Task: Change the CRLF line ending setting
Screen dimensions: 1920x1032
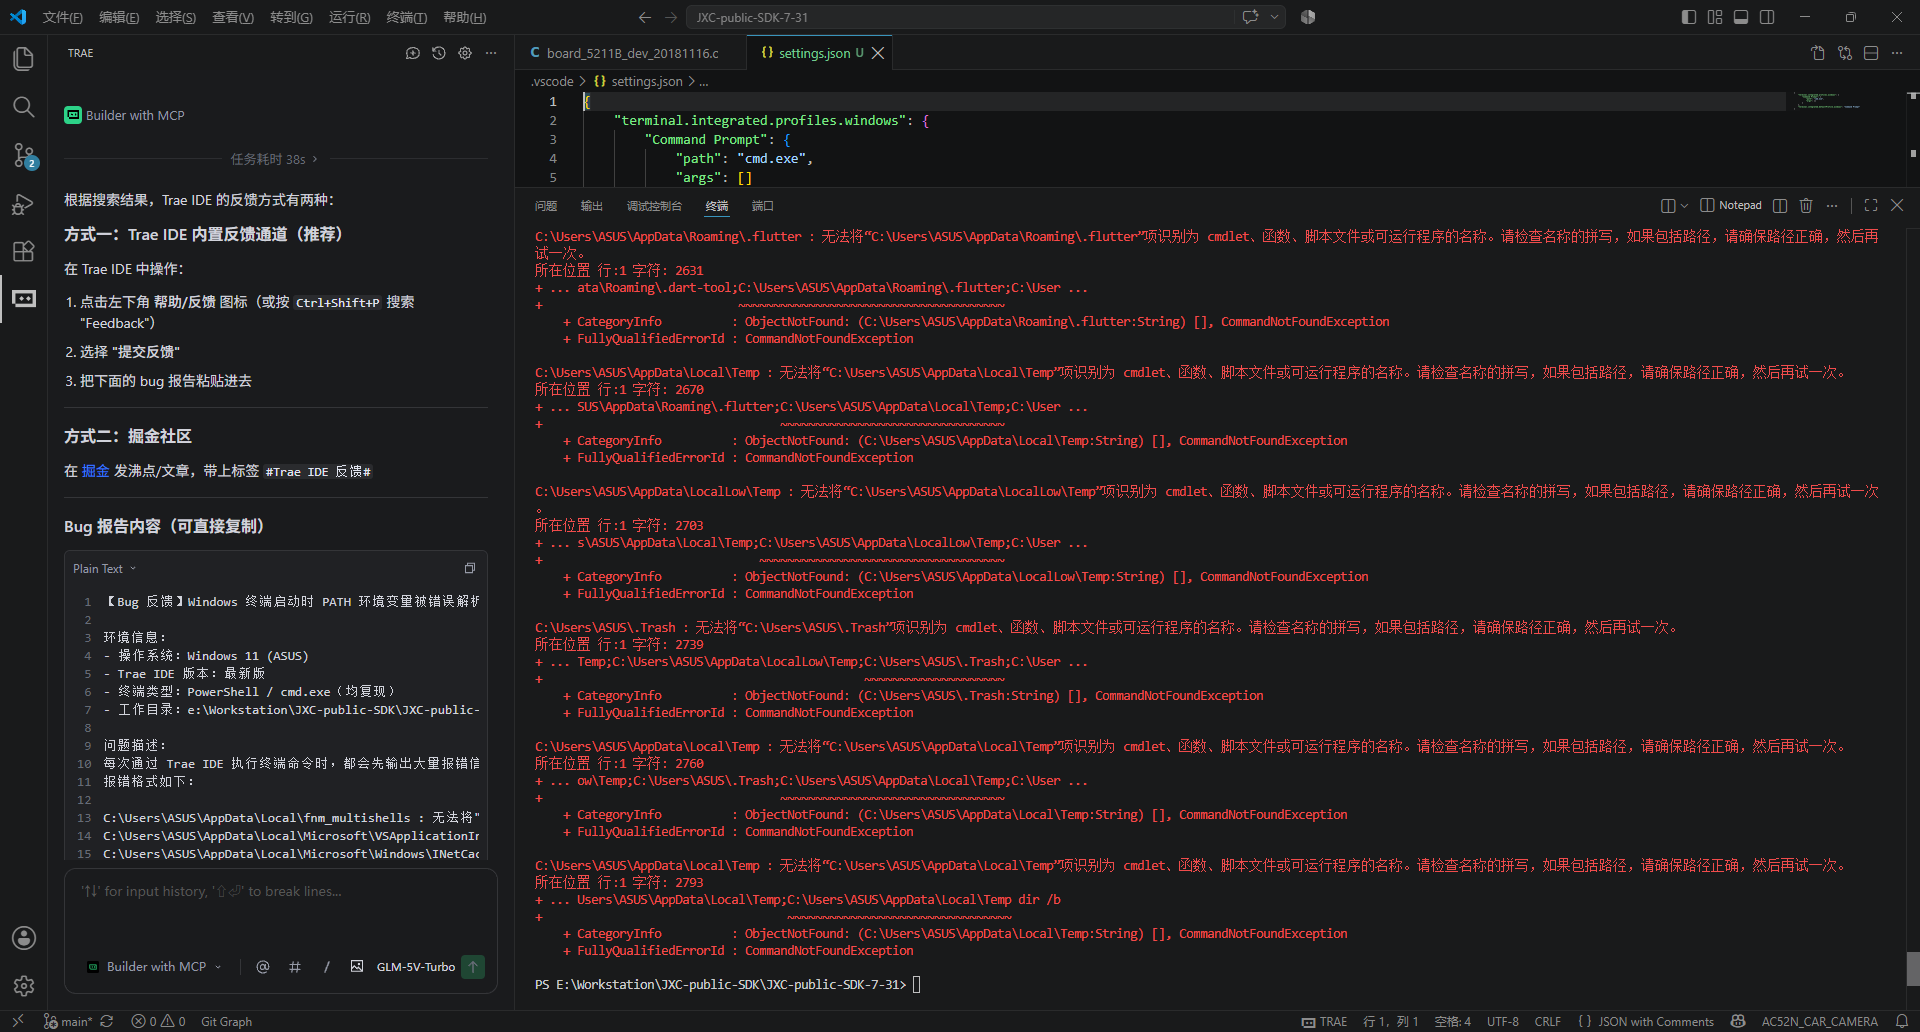Action: click(x=1548, y=1021)
